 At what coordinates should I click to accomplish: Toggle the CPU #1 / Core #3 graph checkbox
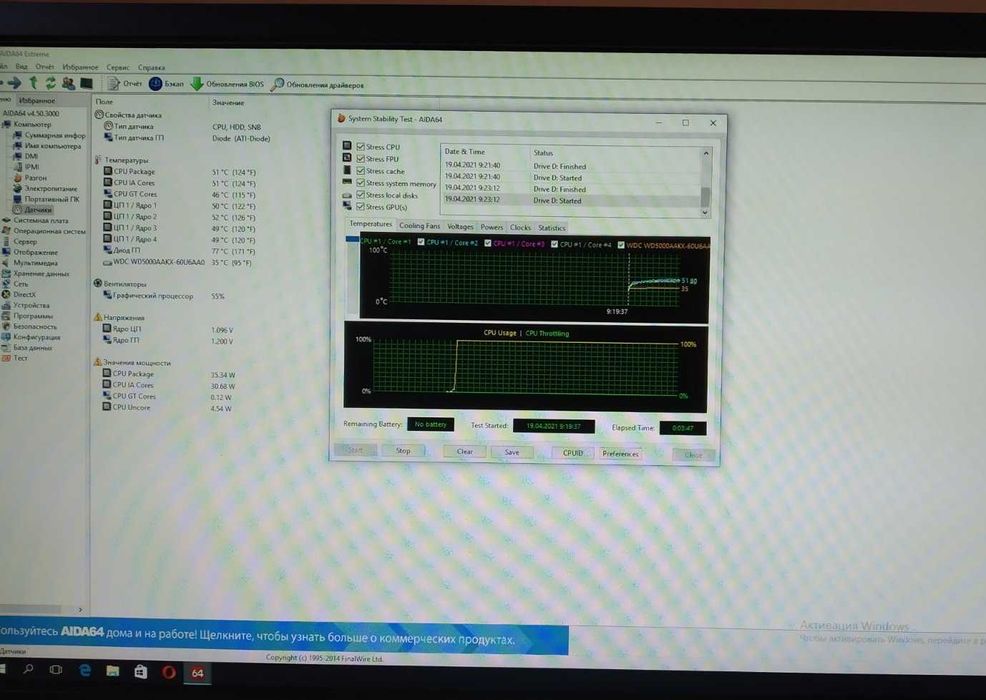(x=488, y=243)
